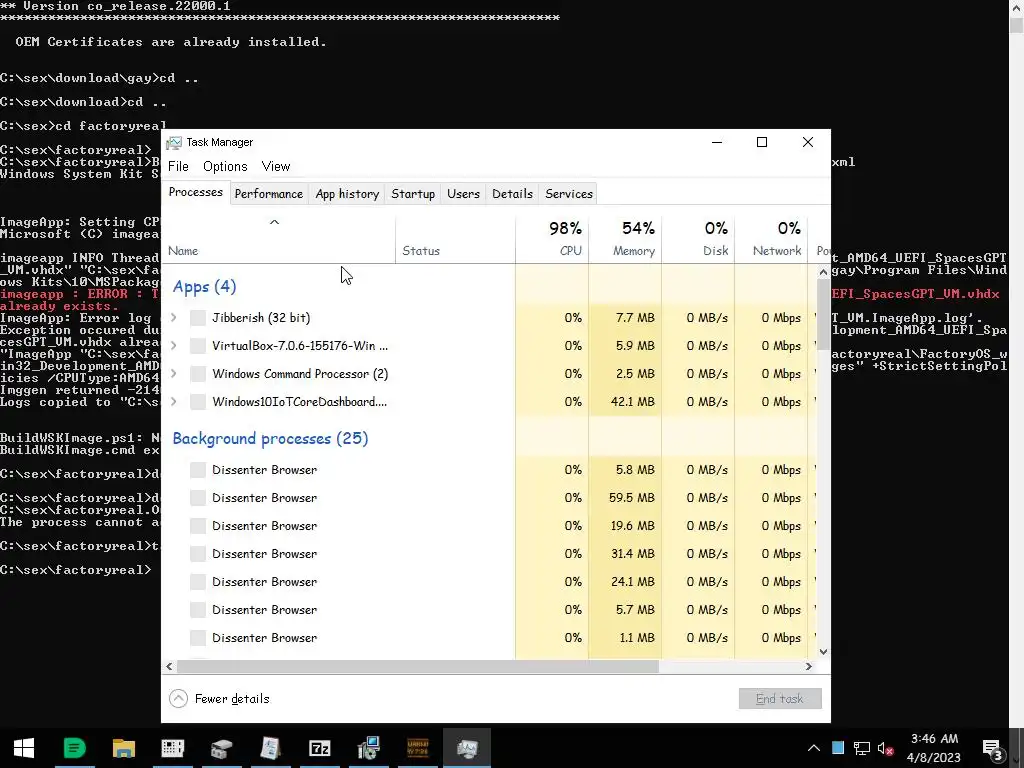
Task: Click the blue square tray icon
Action: (838, 748)
